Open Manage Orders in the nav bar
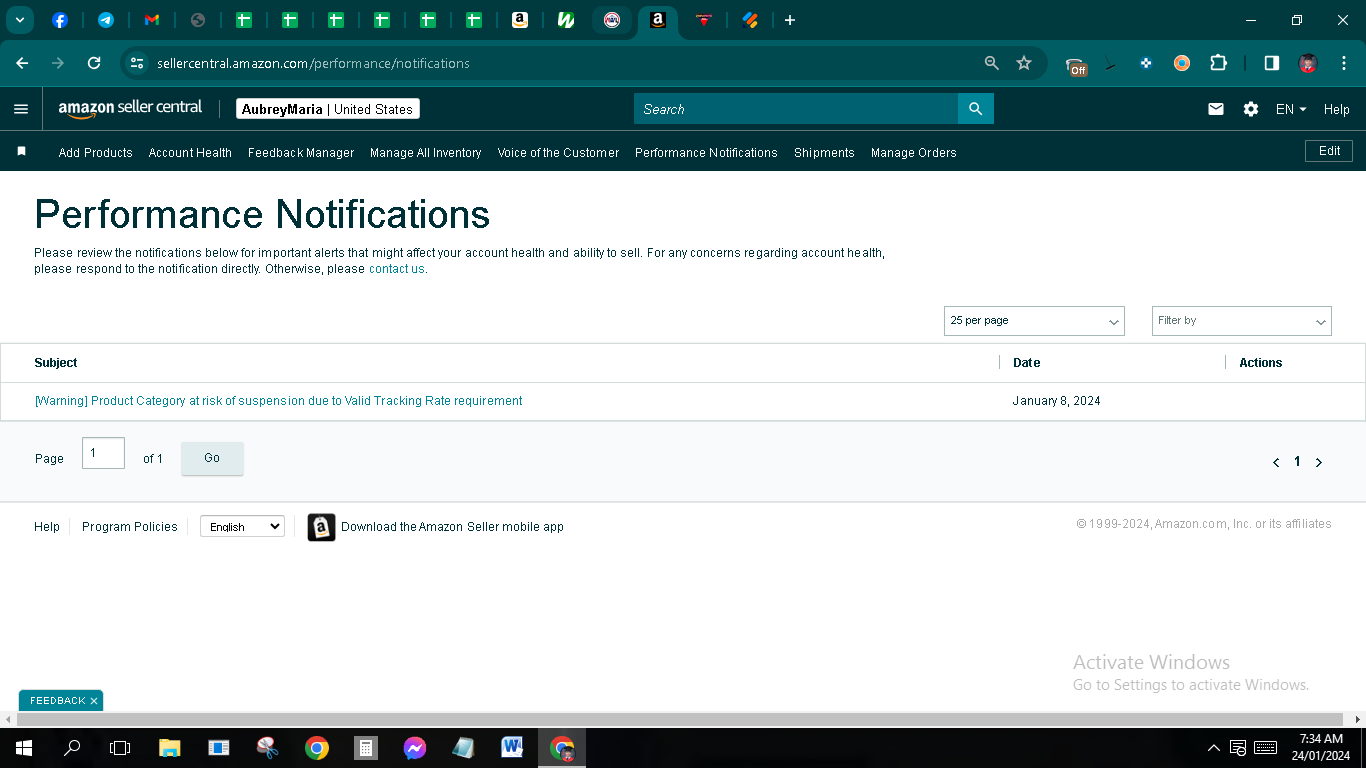1366x768 pixels. tap(914, 153)
